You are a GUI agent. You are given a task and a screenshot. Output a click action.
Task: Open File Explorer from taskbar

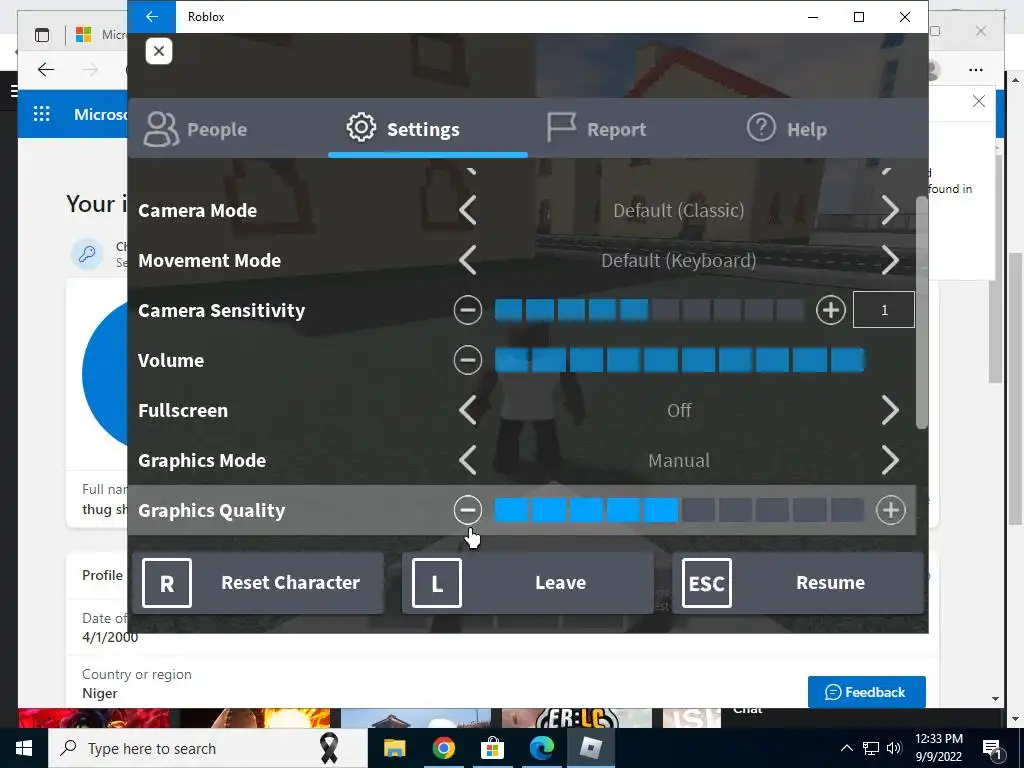(394, 748)
